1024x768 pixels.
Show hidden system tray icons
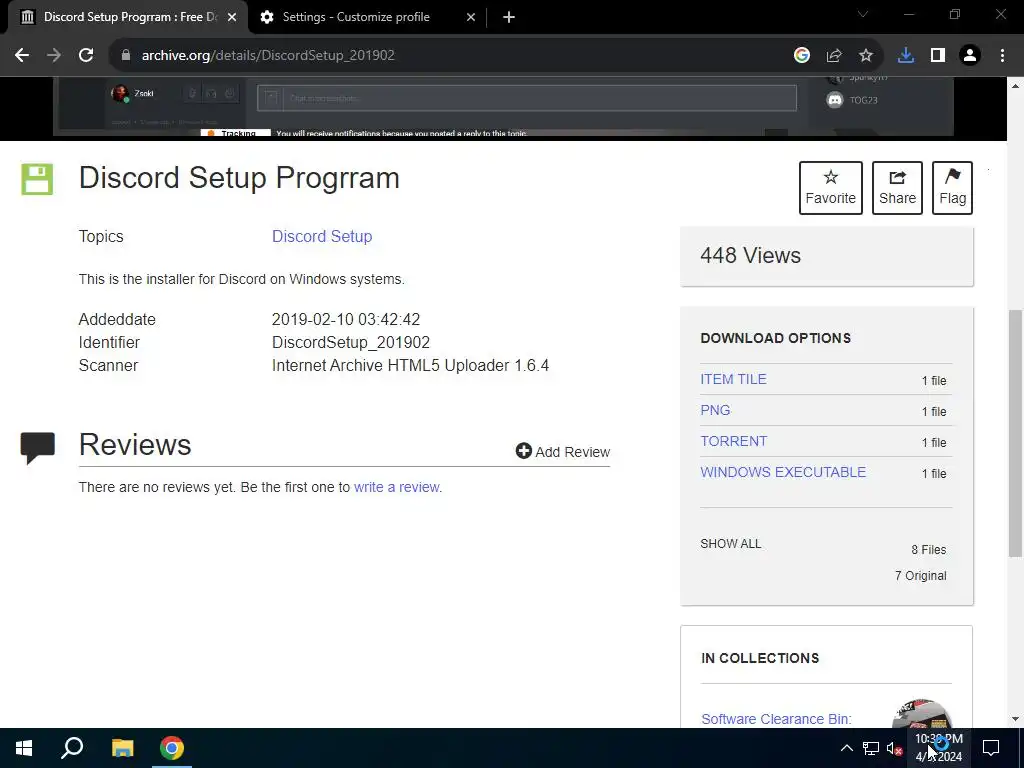tap(846, 748)
